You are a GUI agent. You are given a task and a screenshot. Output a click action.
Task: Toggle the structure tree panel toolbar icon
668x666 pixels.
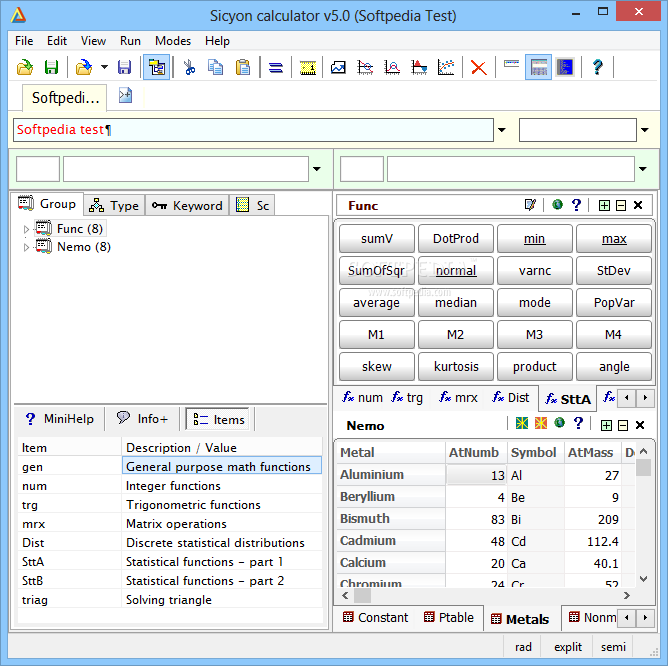click(x=156, y=67)
